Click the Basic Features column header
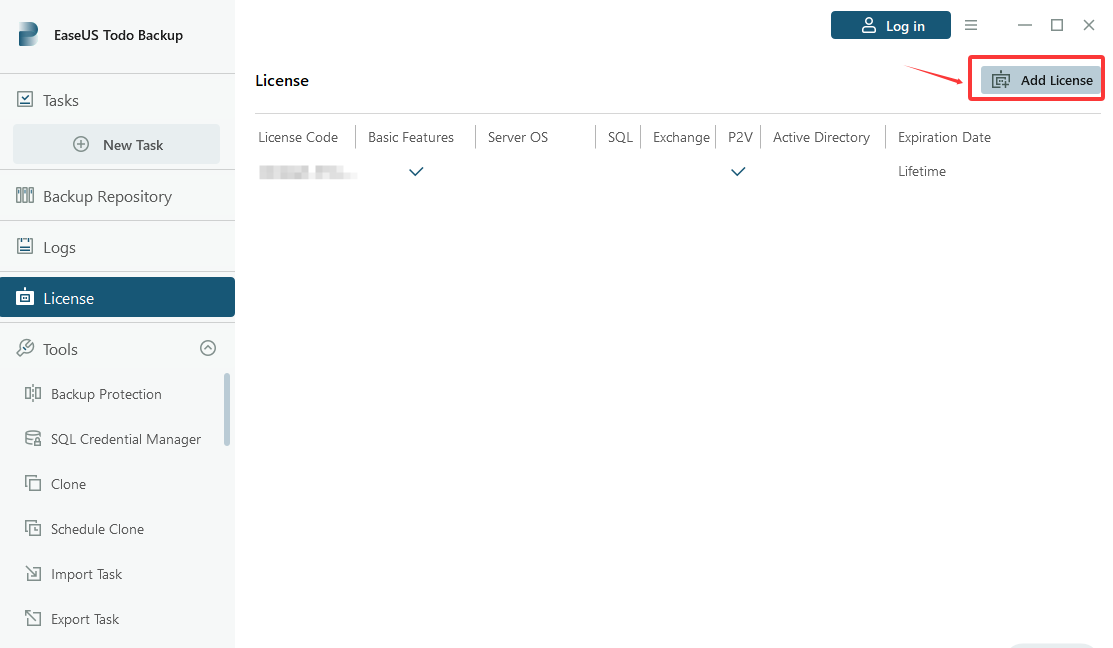1113x648 pixels. [x=411, y=137]
